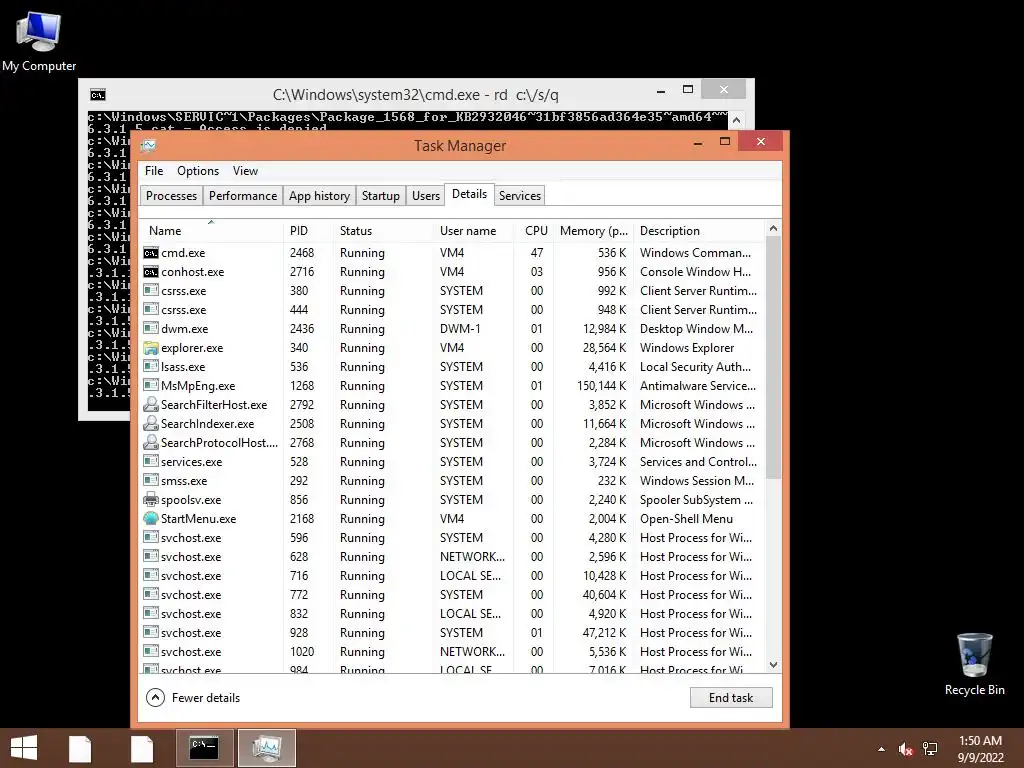Click Task Manager scrollbar down arrow
Viewport: 1024px width, 768px height.
pos(773,665)
